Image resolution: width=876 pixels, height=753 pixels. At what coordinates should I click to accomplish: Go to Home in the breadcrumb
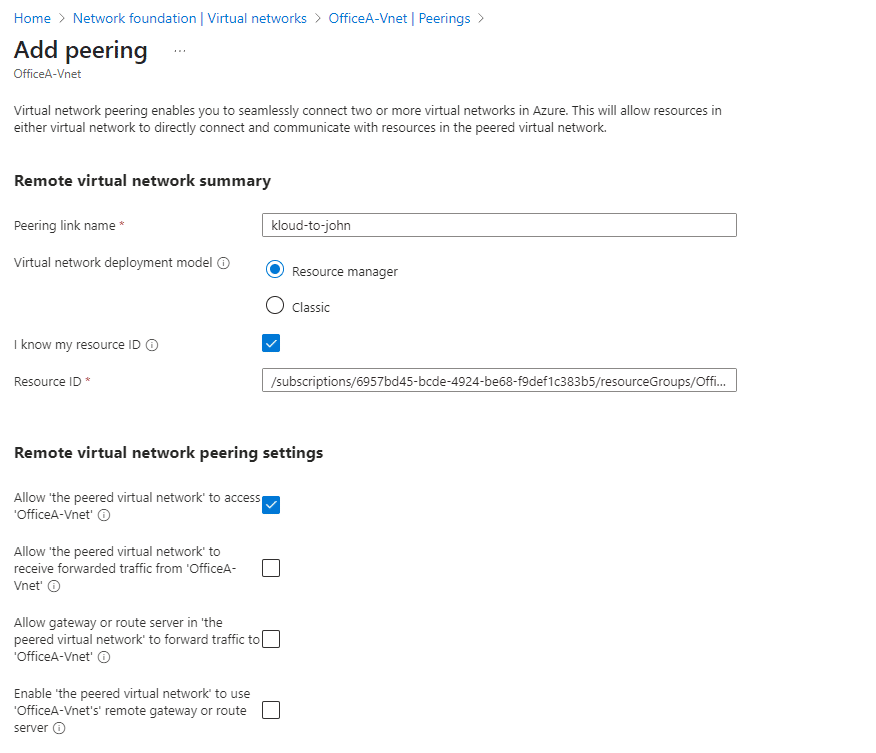32,19
